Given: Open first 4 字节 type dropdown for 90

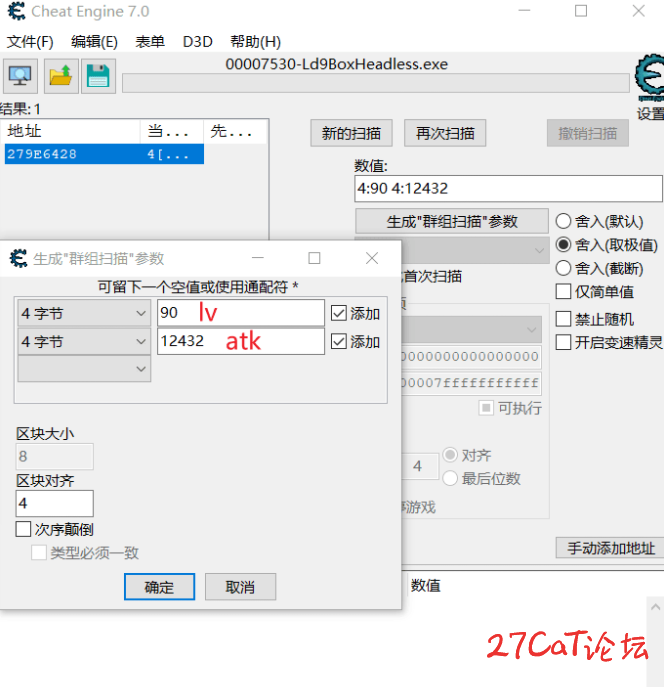Looking at the screenshot, I should (x=84, y=313).
